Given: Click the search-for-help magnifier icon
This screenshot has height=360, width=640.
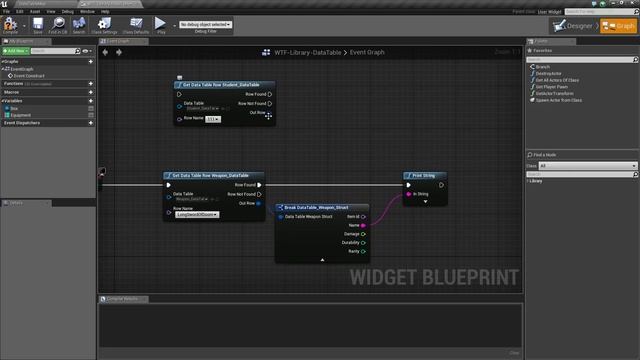Looking at the screenshot, I should 636,12.
